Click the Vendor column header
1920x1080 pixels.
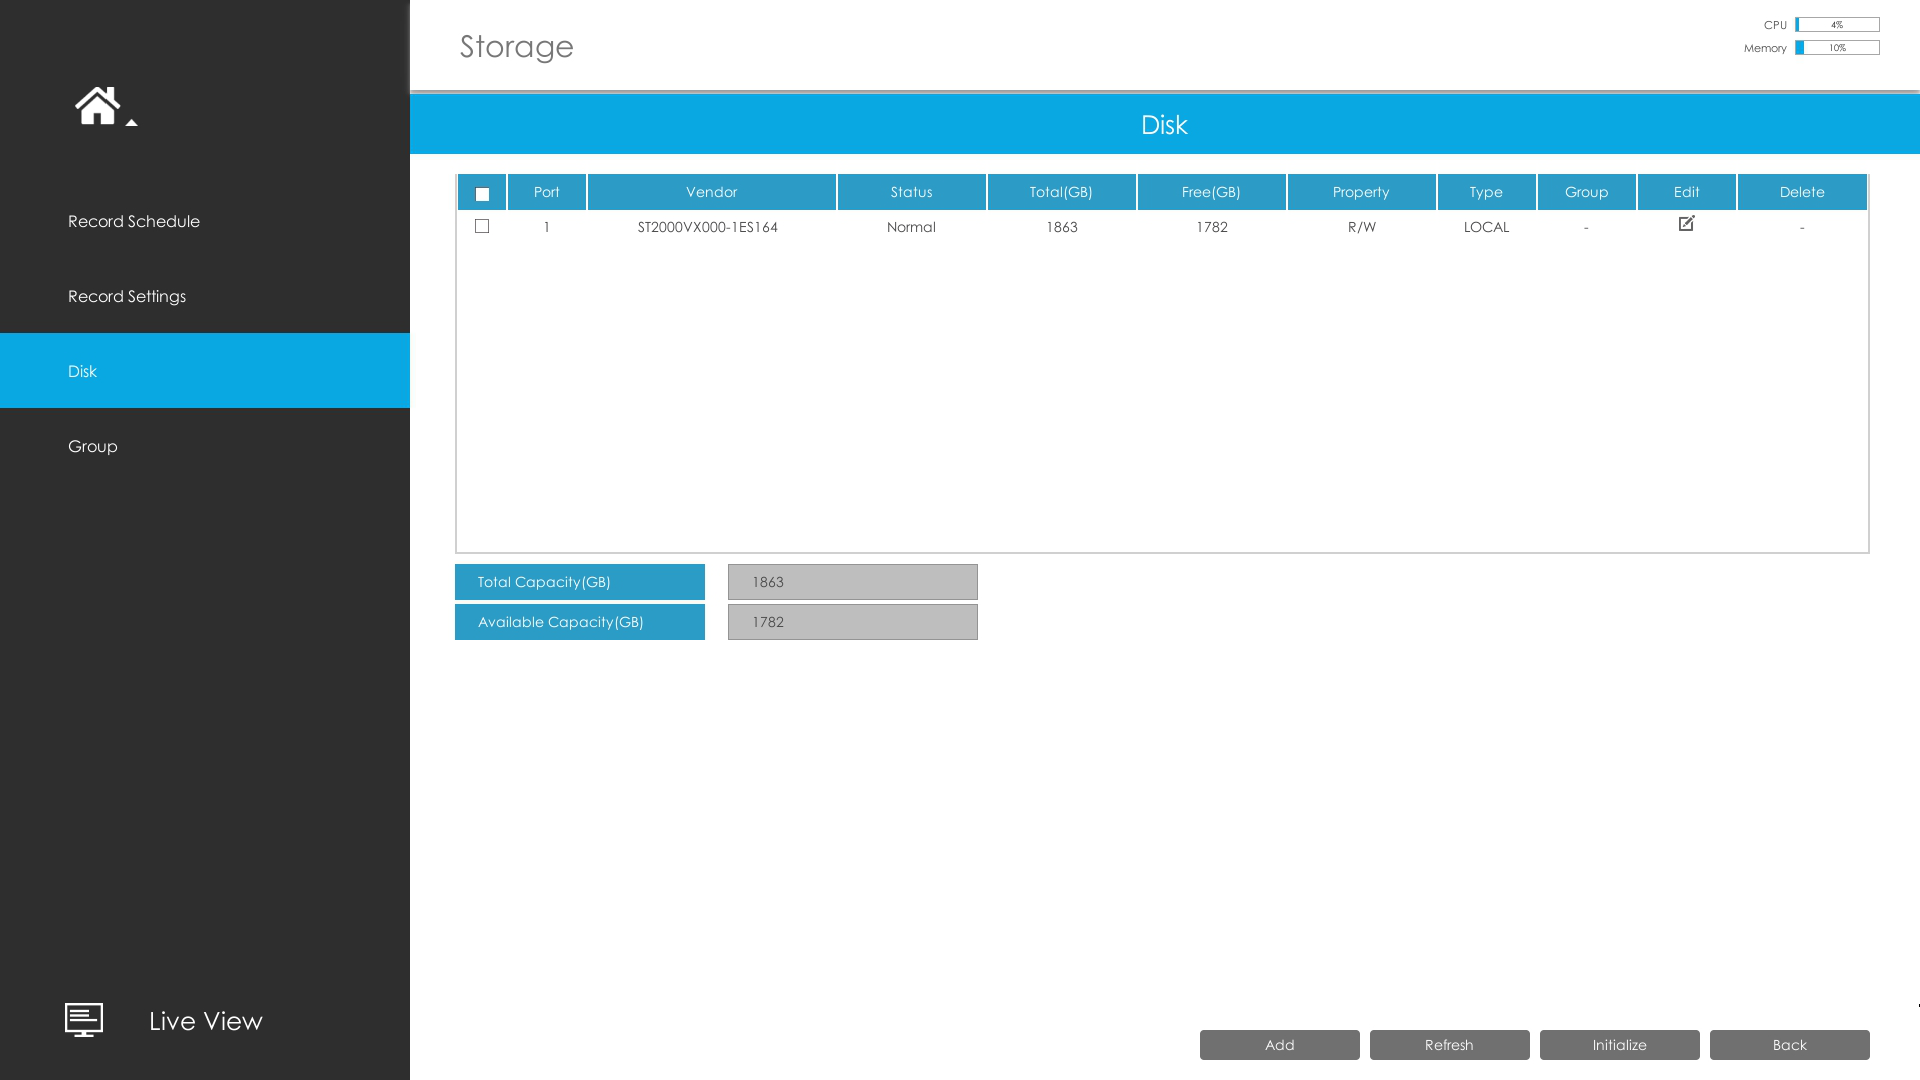pos(711,192)
